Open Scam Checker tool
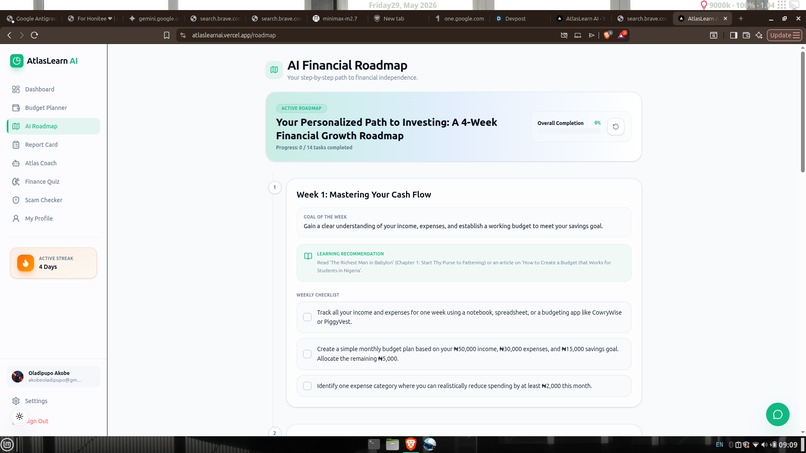Screen dimensions: 806x453 coord(53,200)
